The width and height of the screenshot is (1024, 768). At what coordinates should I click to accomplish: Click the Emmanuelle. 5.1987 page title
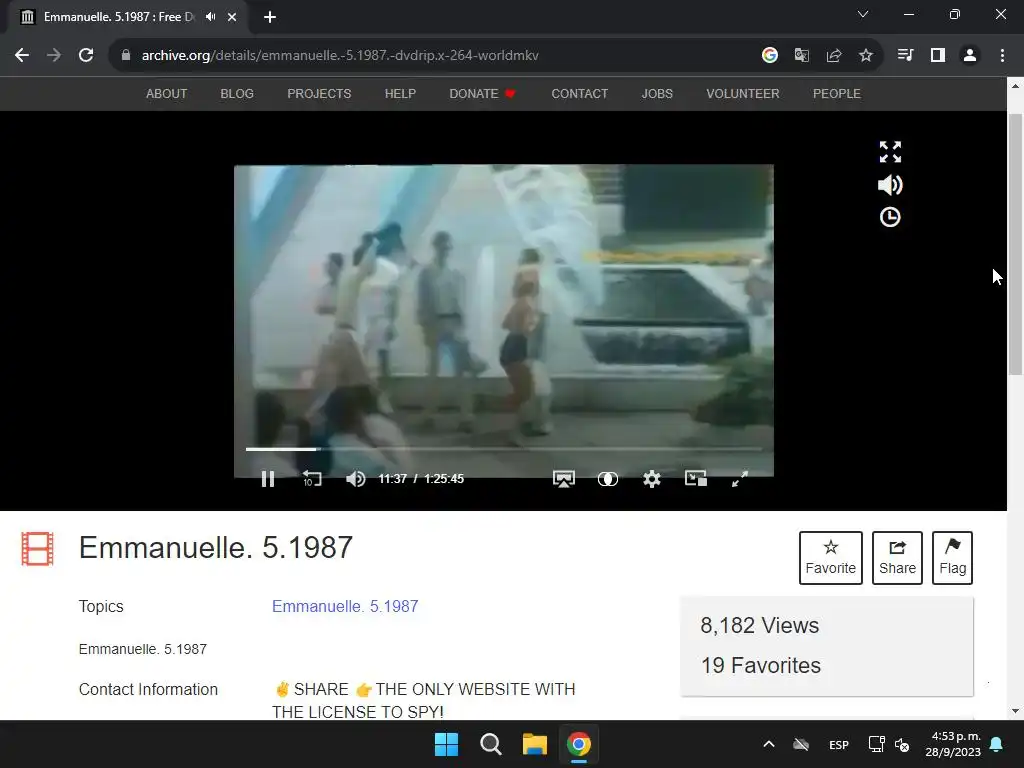point(216,547)
